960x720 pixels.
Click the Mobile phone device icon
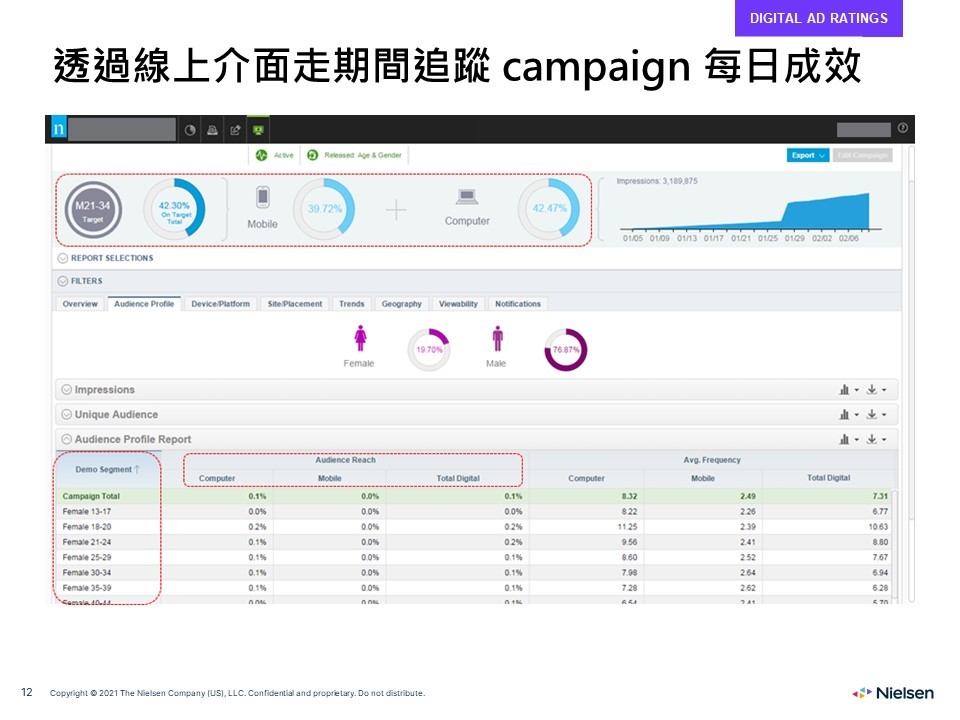pos(263,198)
